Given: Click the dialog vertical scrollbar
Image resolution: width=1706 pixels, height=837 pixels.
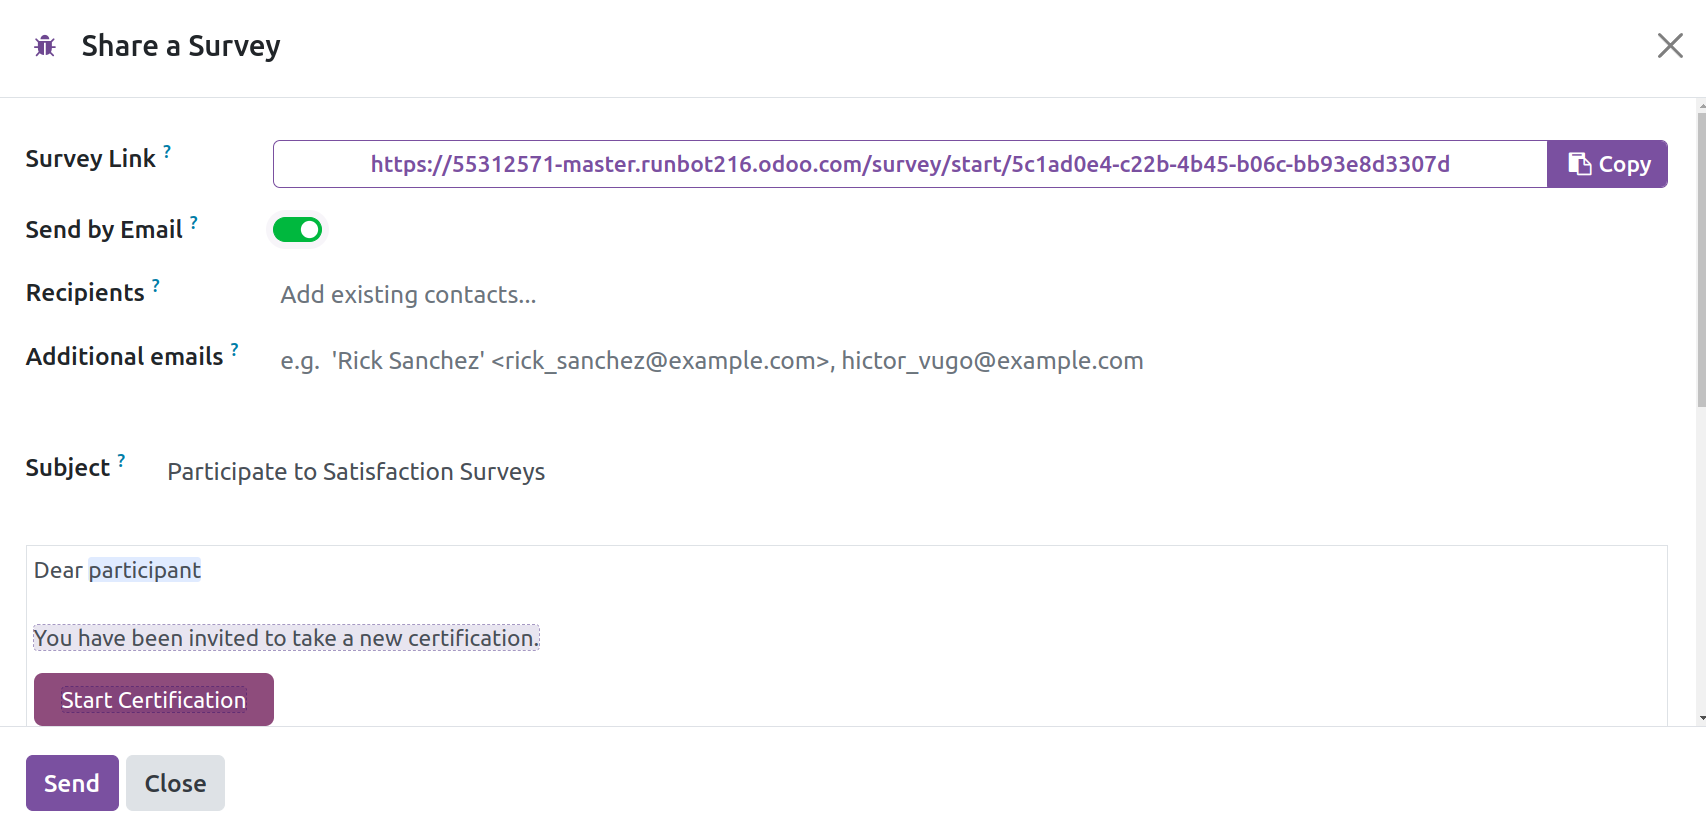Looking at the screenshot, I should (1701, 260).
